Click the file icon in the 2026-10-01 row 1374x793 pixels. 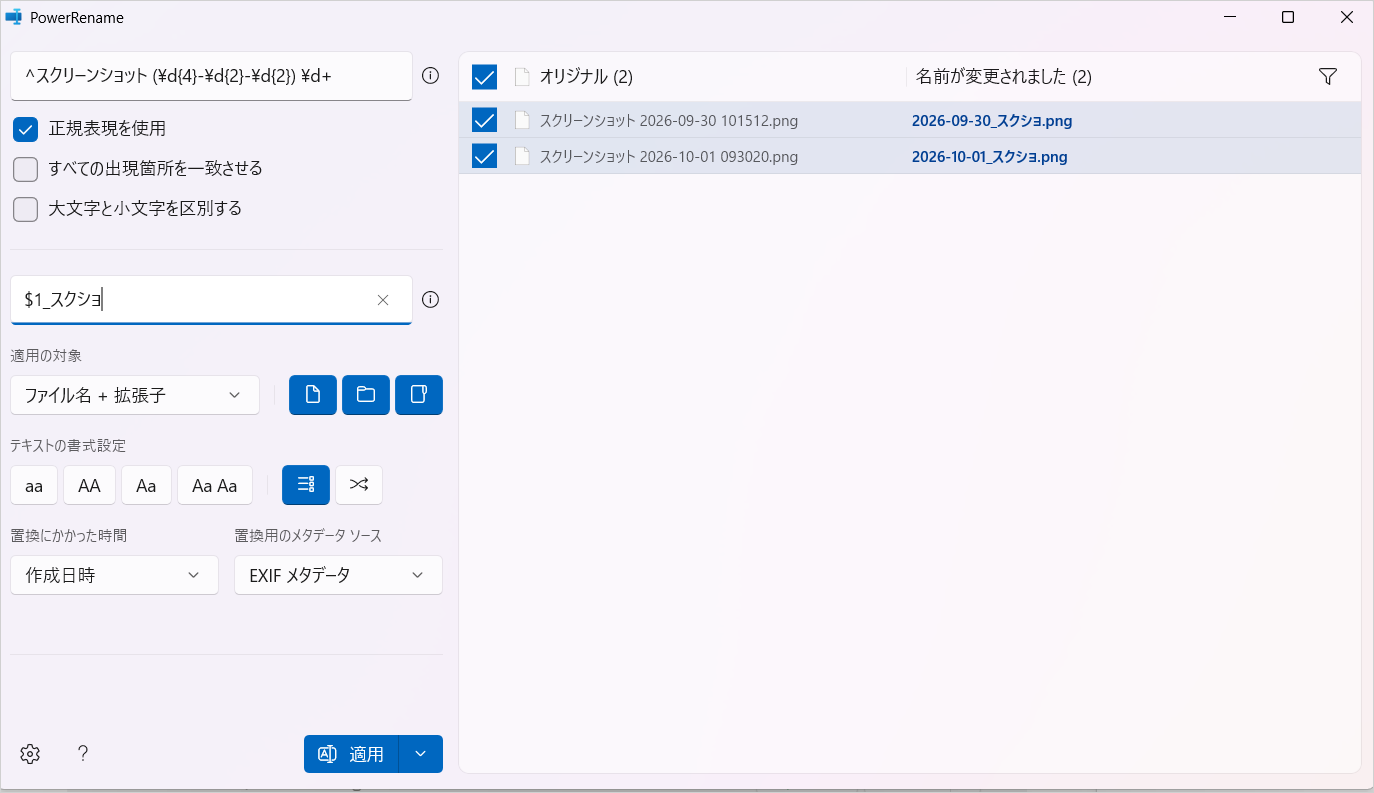pos(521,157)
